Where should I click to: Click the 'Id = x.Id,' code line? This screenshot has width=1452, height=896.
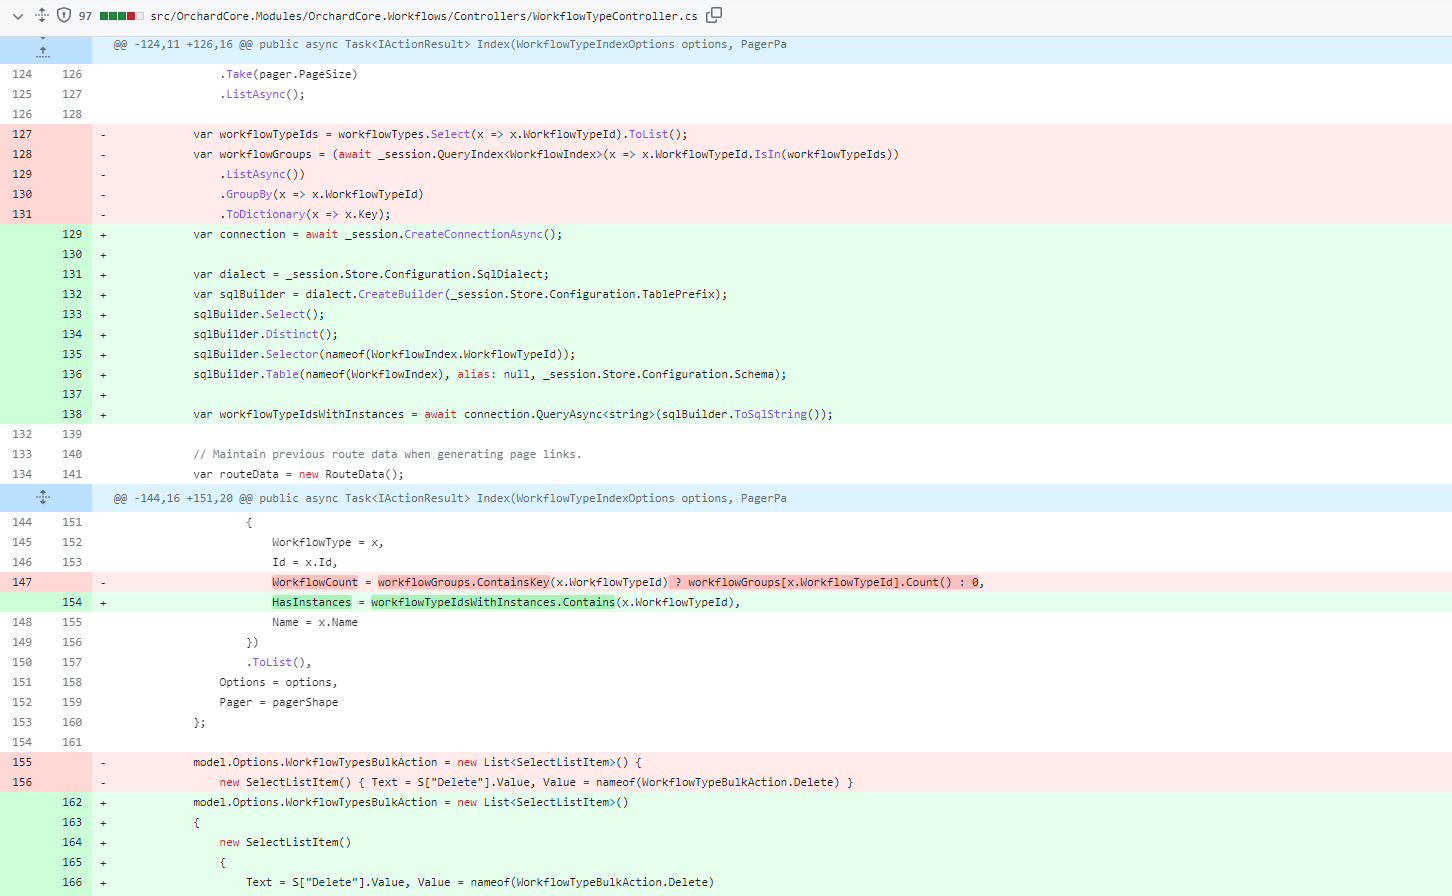305,562
